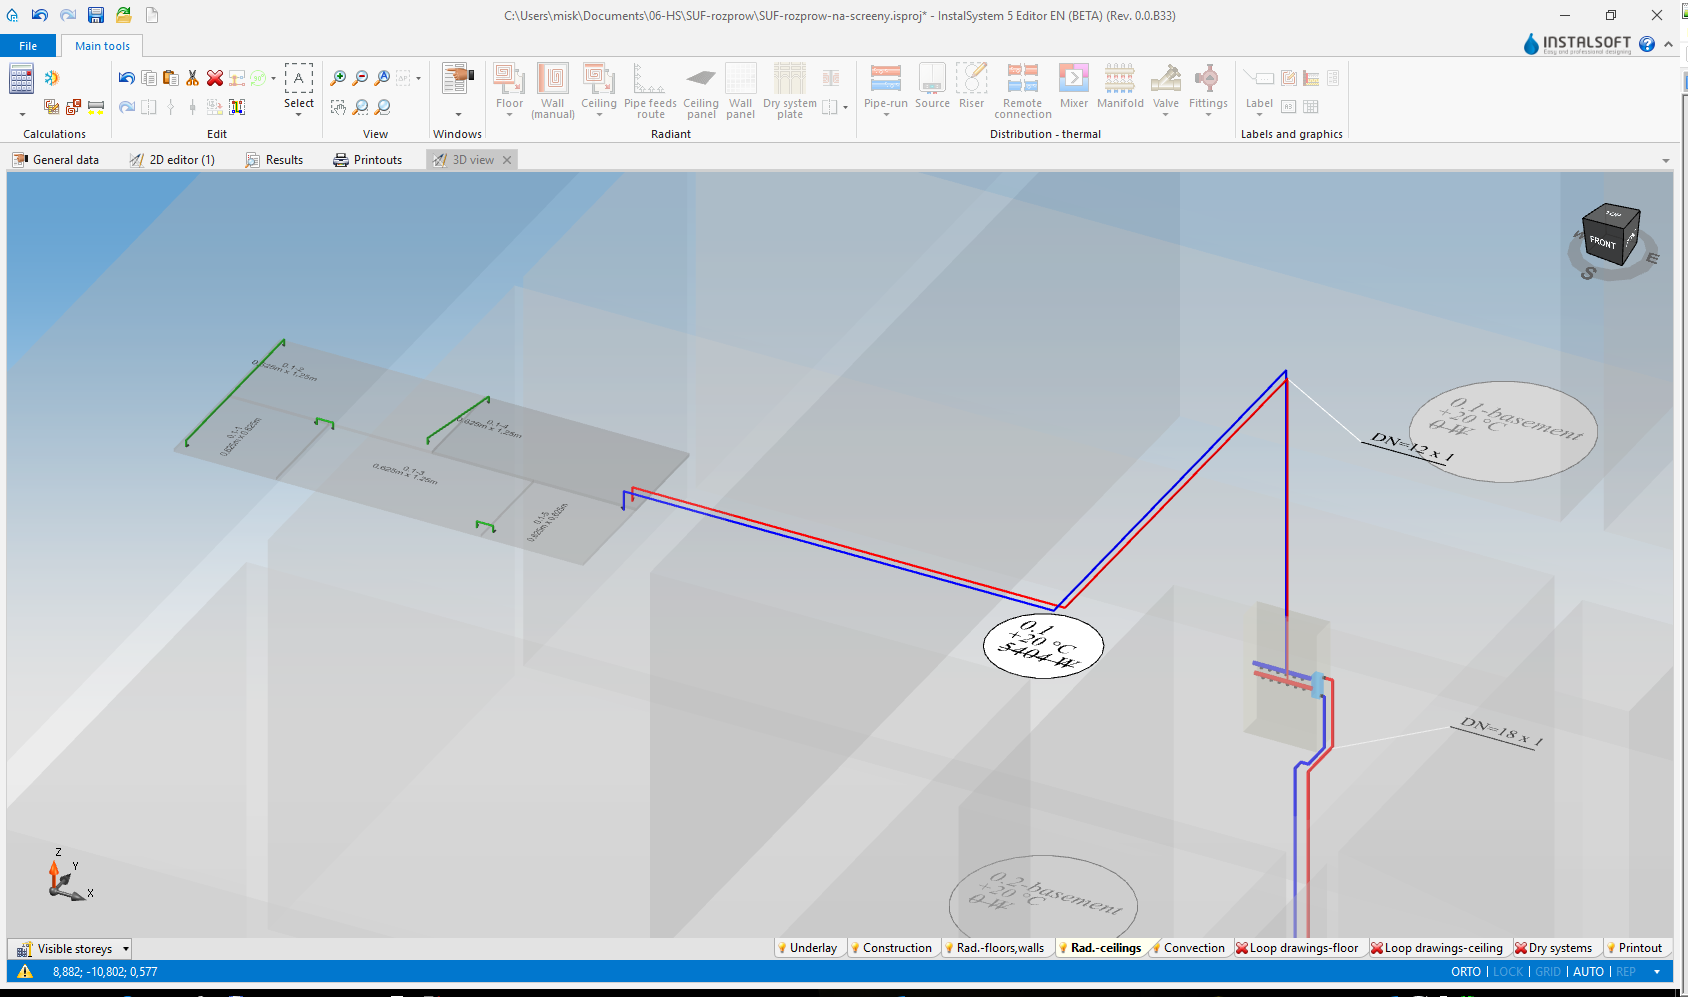Click the zoom in magnifier icon
Viewport: 1688px width, 997px height.
pyautogui.click(x=338, y=78)
